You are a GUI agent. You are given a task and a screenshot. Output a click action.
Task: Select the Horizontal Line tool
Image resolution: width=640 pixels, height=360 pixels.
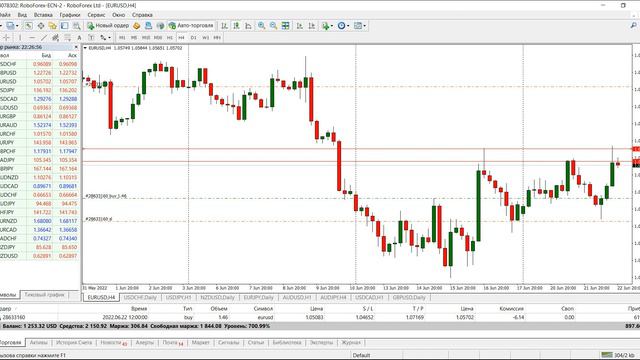click(x=31, y=38)
